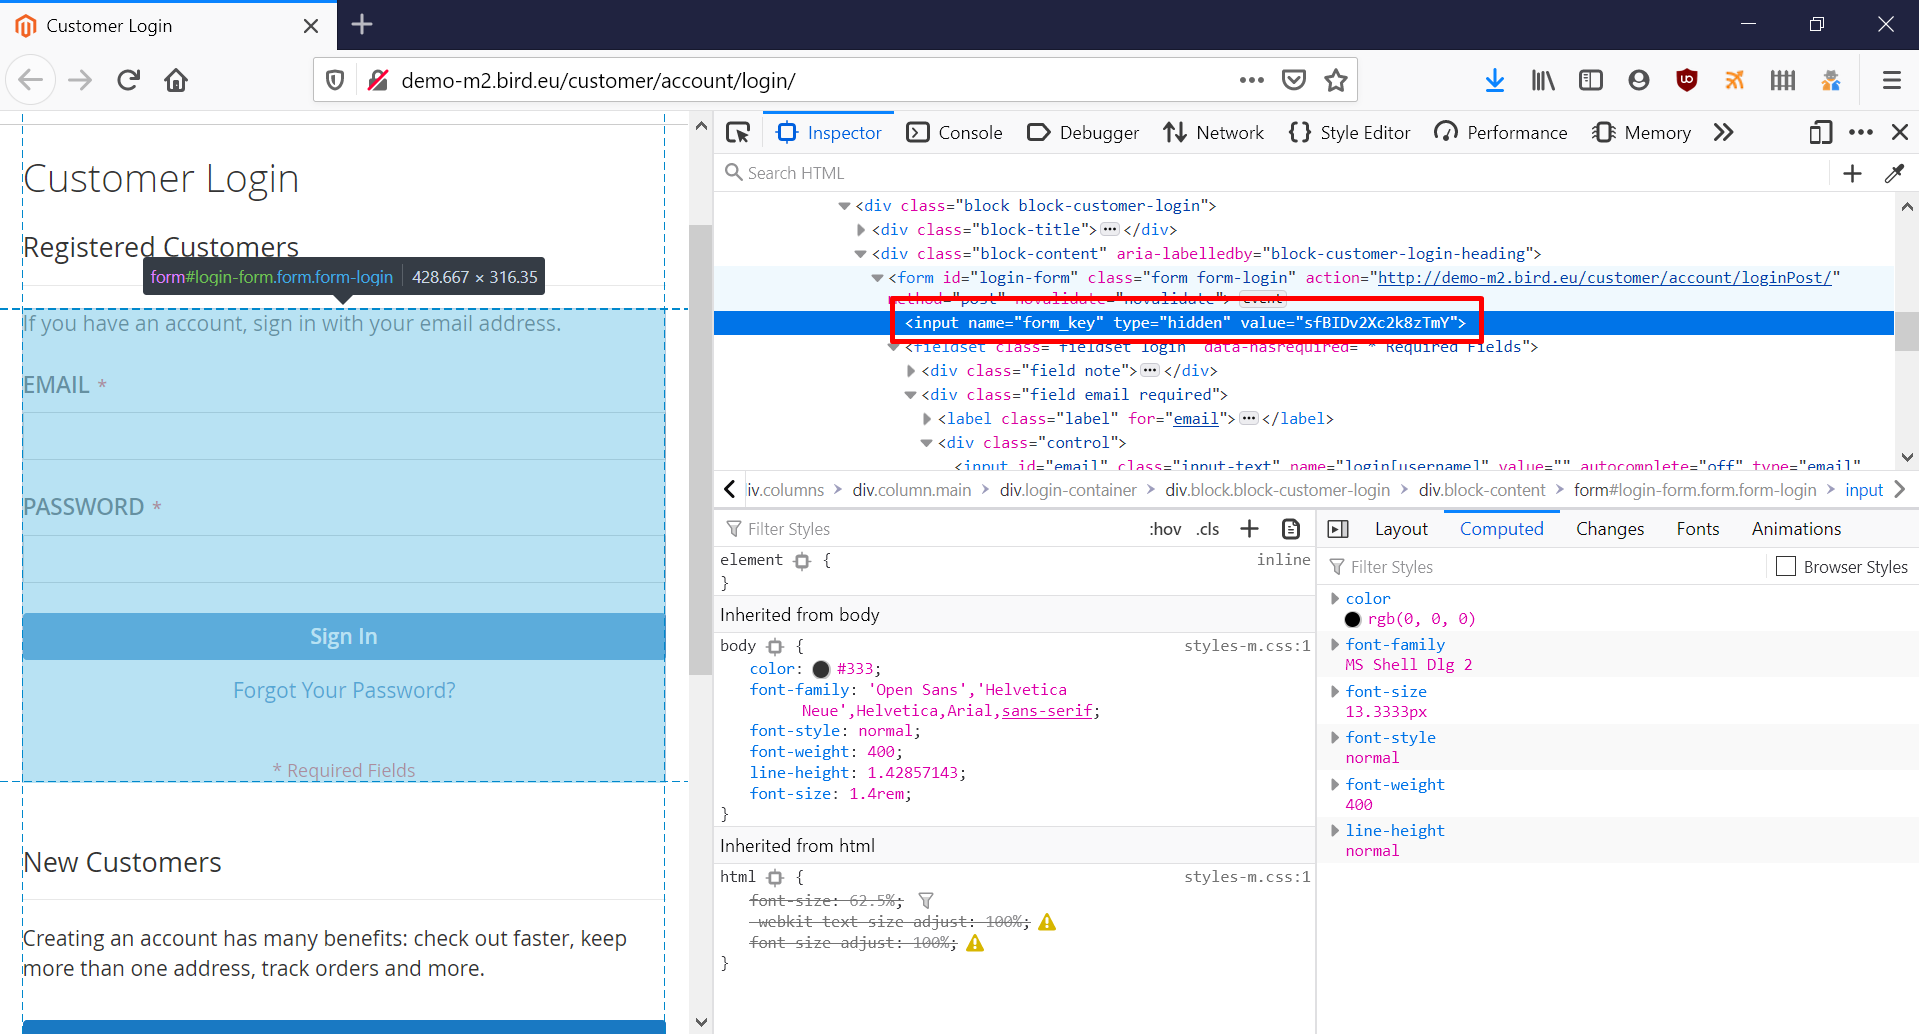Image resolution: width=1919 pixels, height=1034 pixels.
Task: Grab a color with the eyedropper
Action: (x=1894, y=173)
